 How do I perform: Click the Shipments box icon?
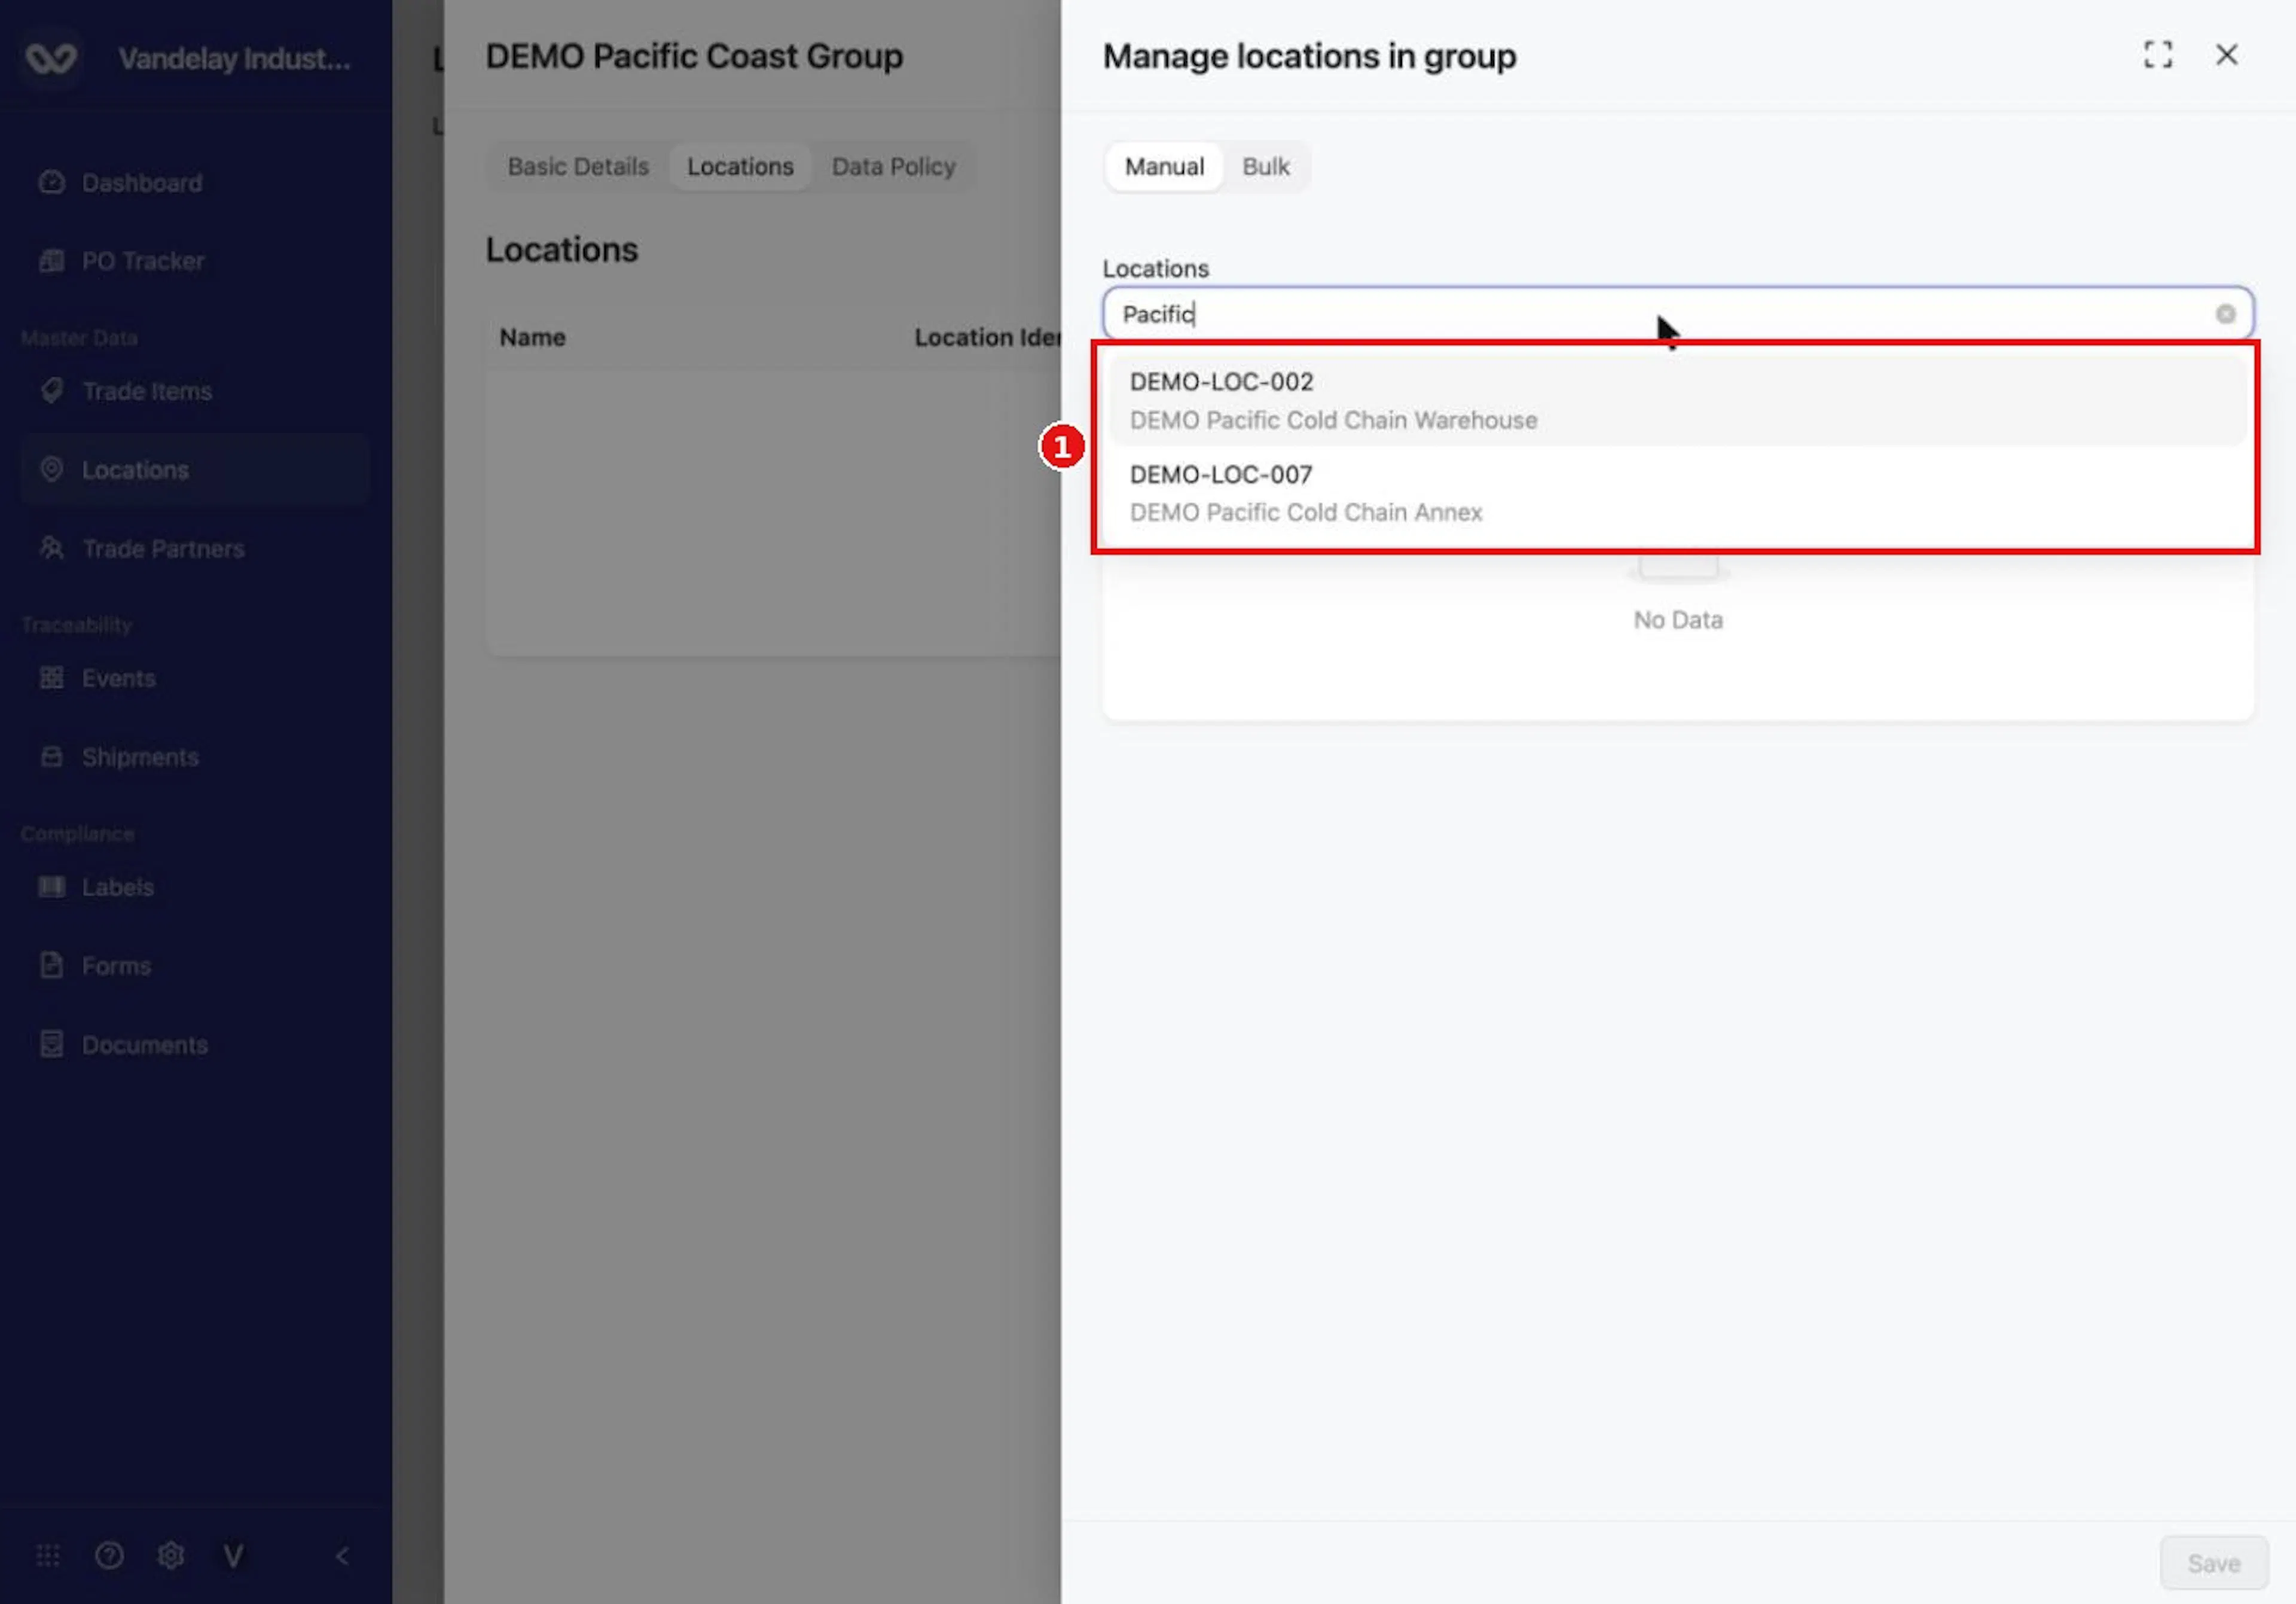pos(52,756)
